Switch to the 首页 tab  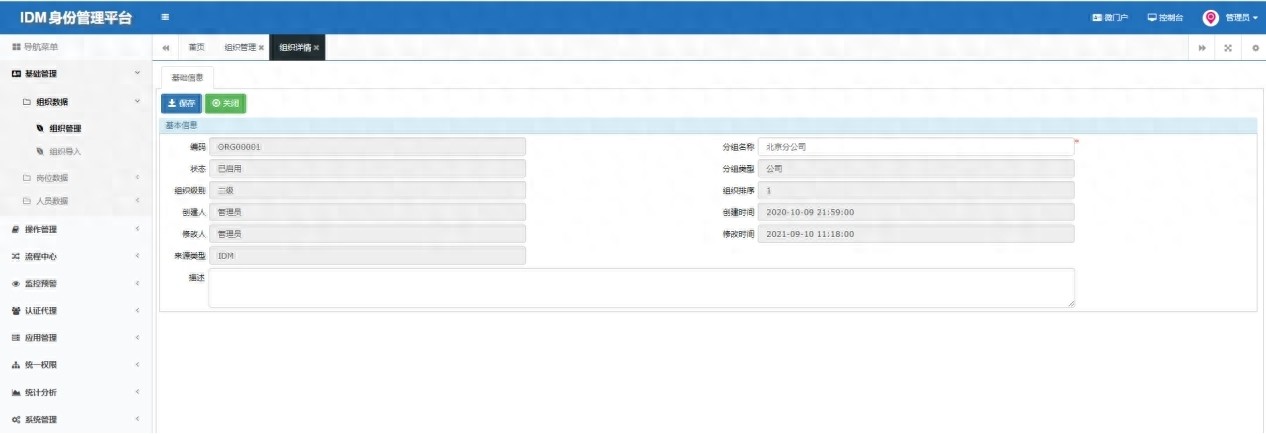click(x=197, y=48)
